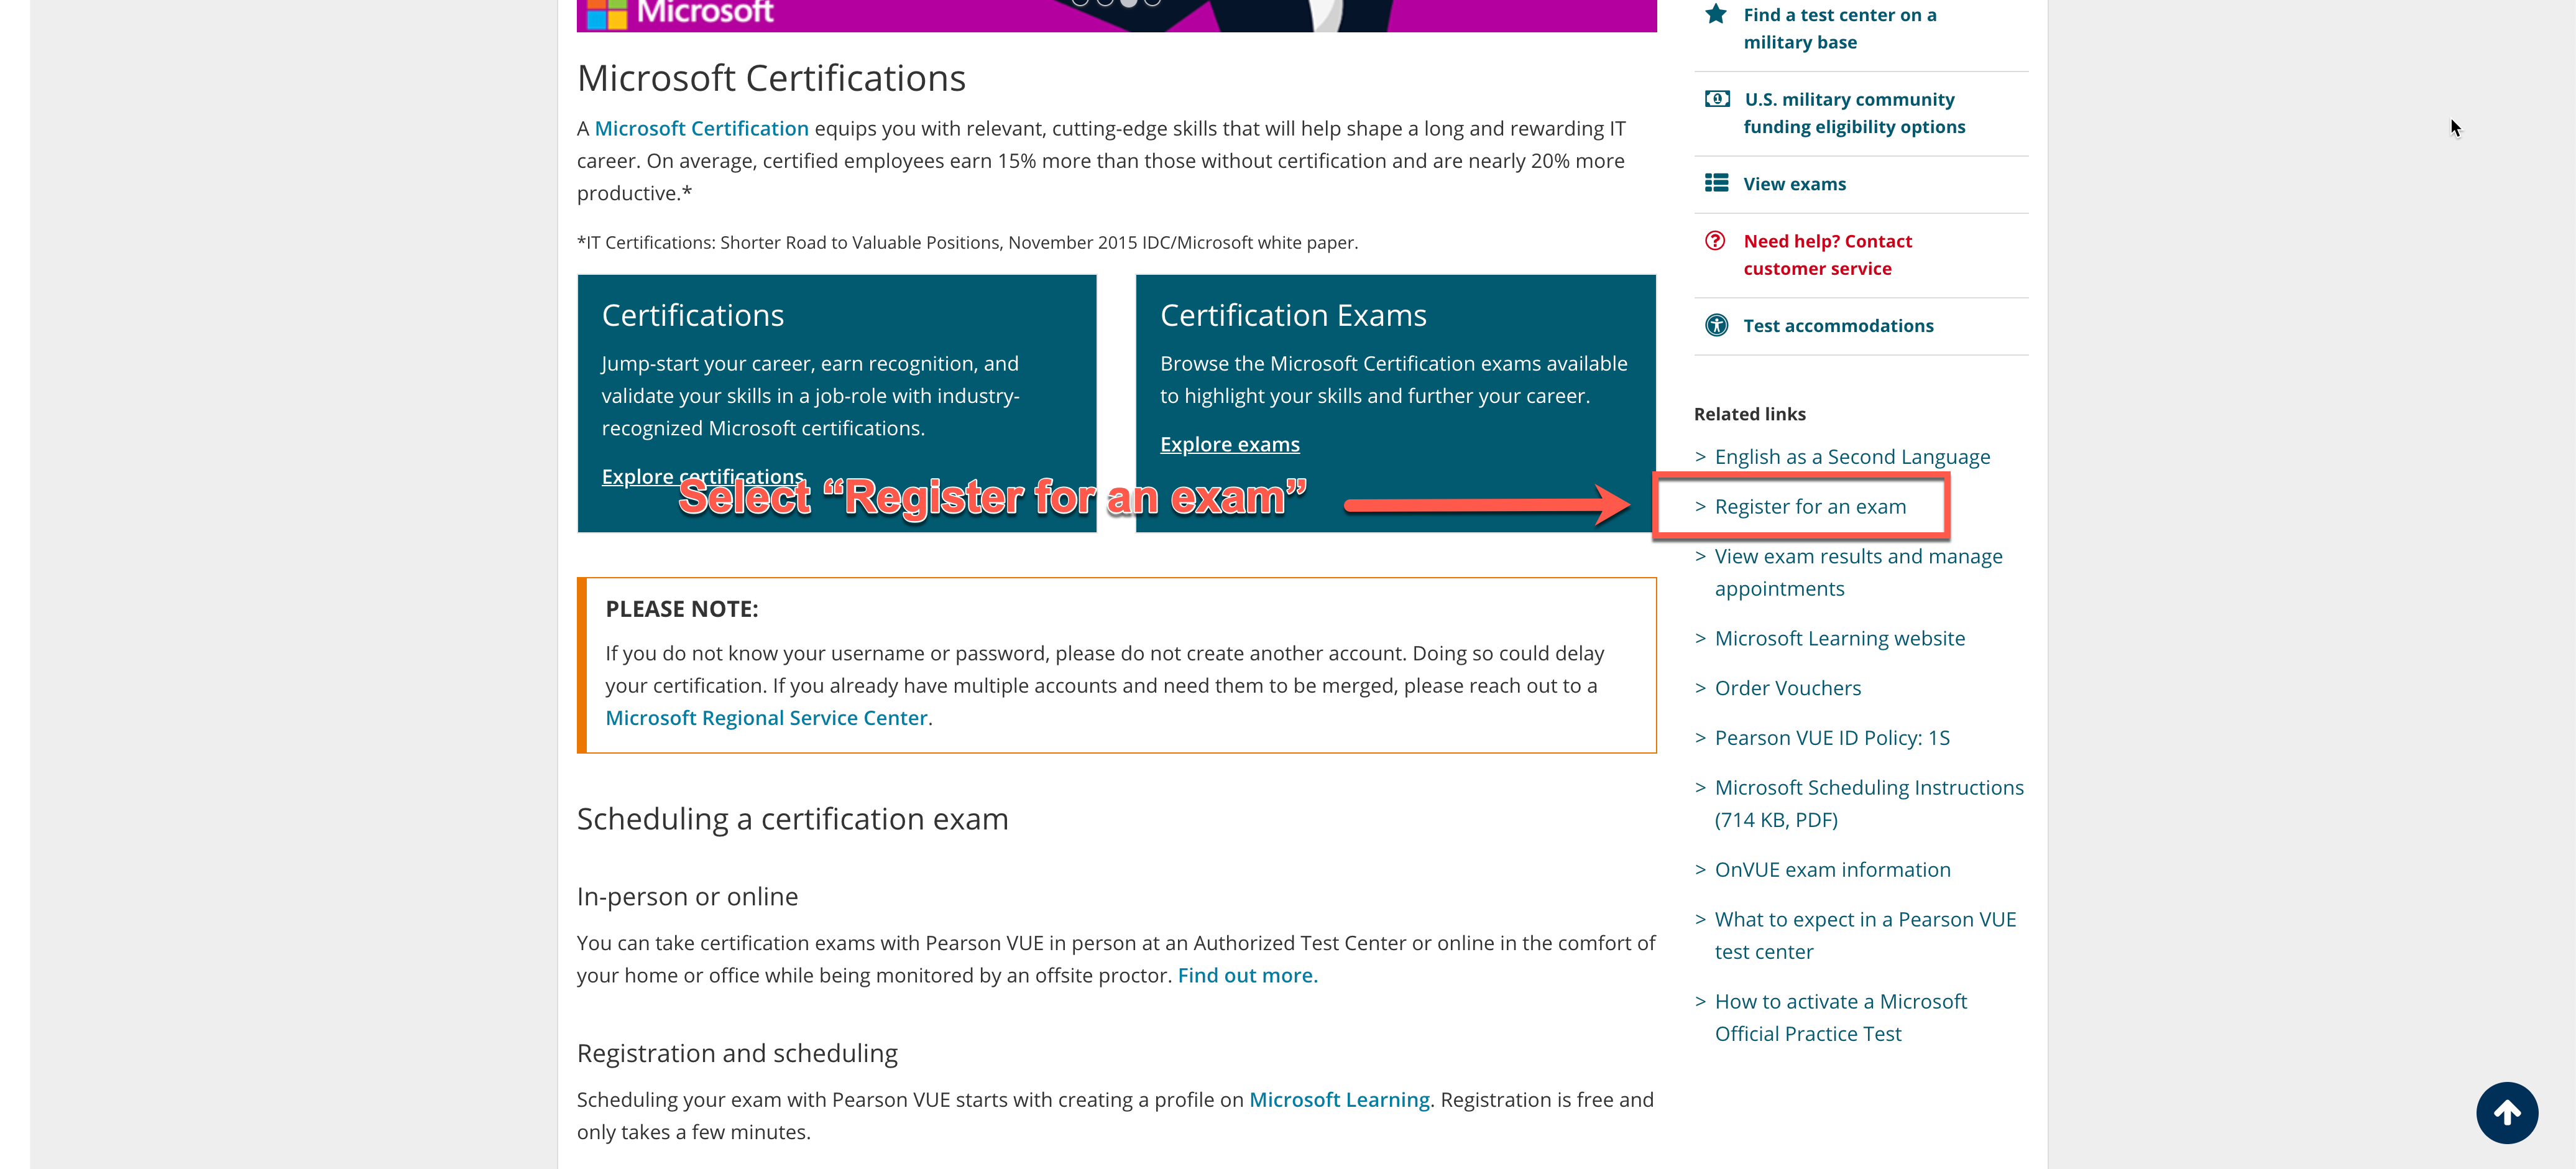Expand 'View exam results and manage appointments'
This screenshot has height=1169, width=2576.
(x=1856, y=571)
